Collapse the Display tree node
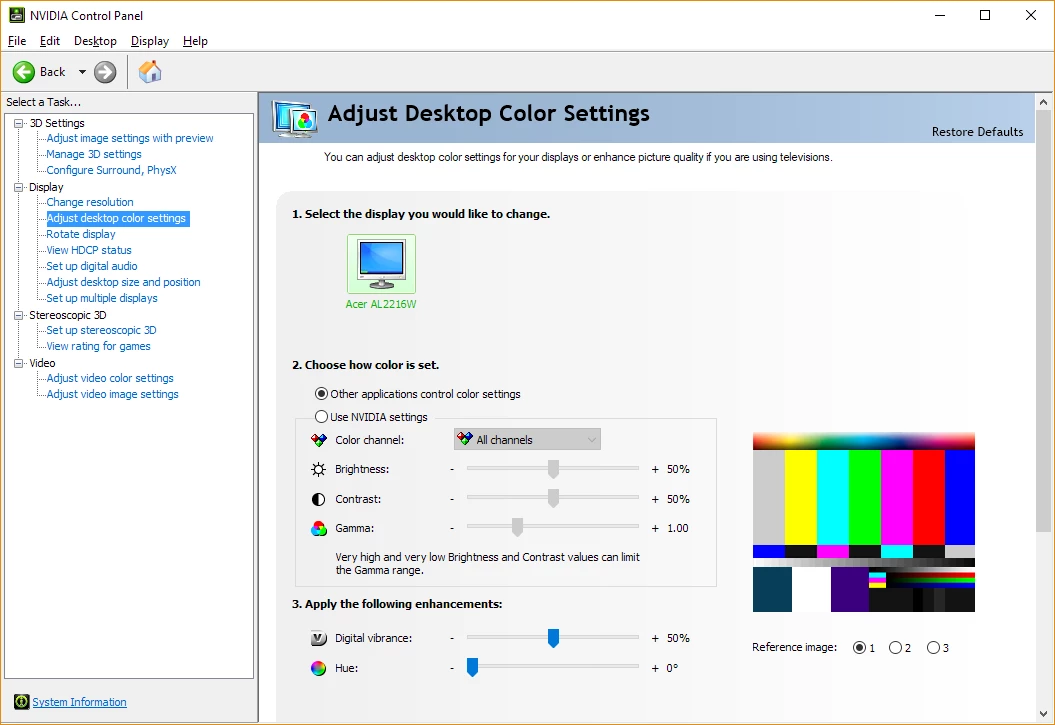The width and height of the screenshot is (1055, 725). point(19,187)
